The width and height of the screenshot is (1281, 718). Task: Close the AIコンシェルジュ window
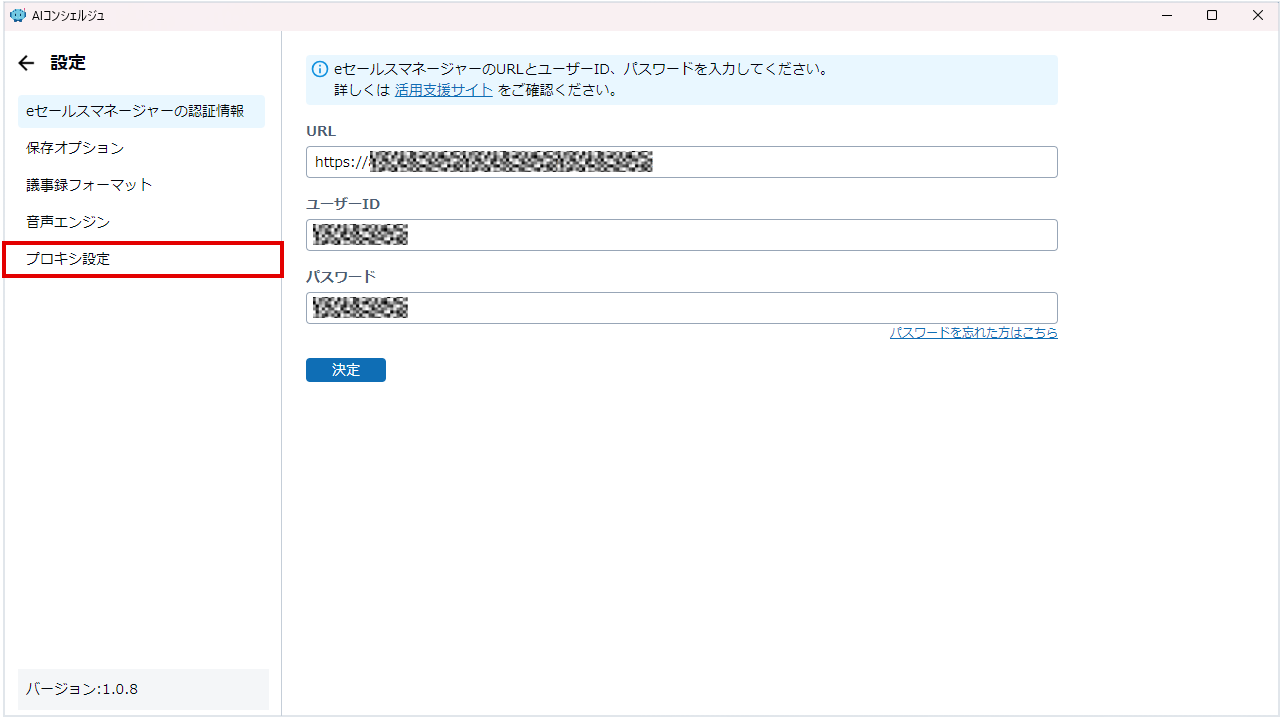1257,15
